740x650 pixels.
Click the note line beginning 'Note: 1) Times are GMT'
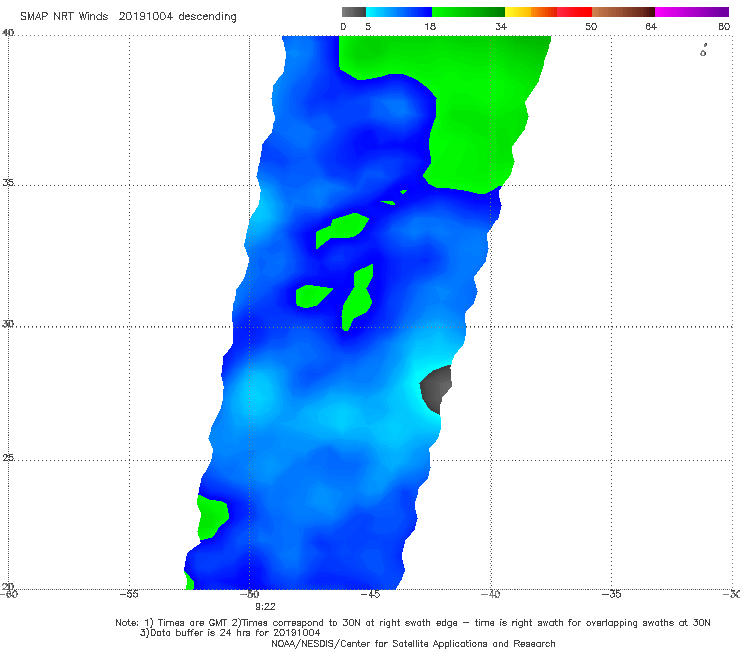pyautogui.click(x=413, y=623)
